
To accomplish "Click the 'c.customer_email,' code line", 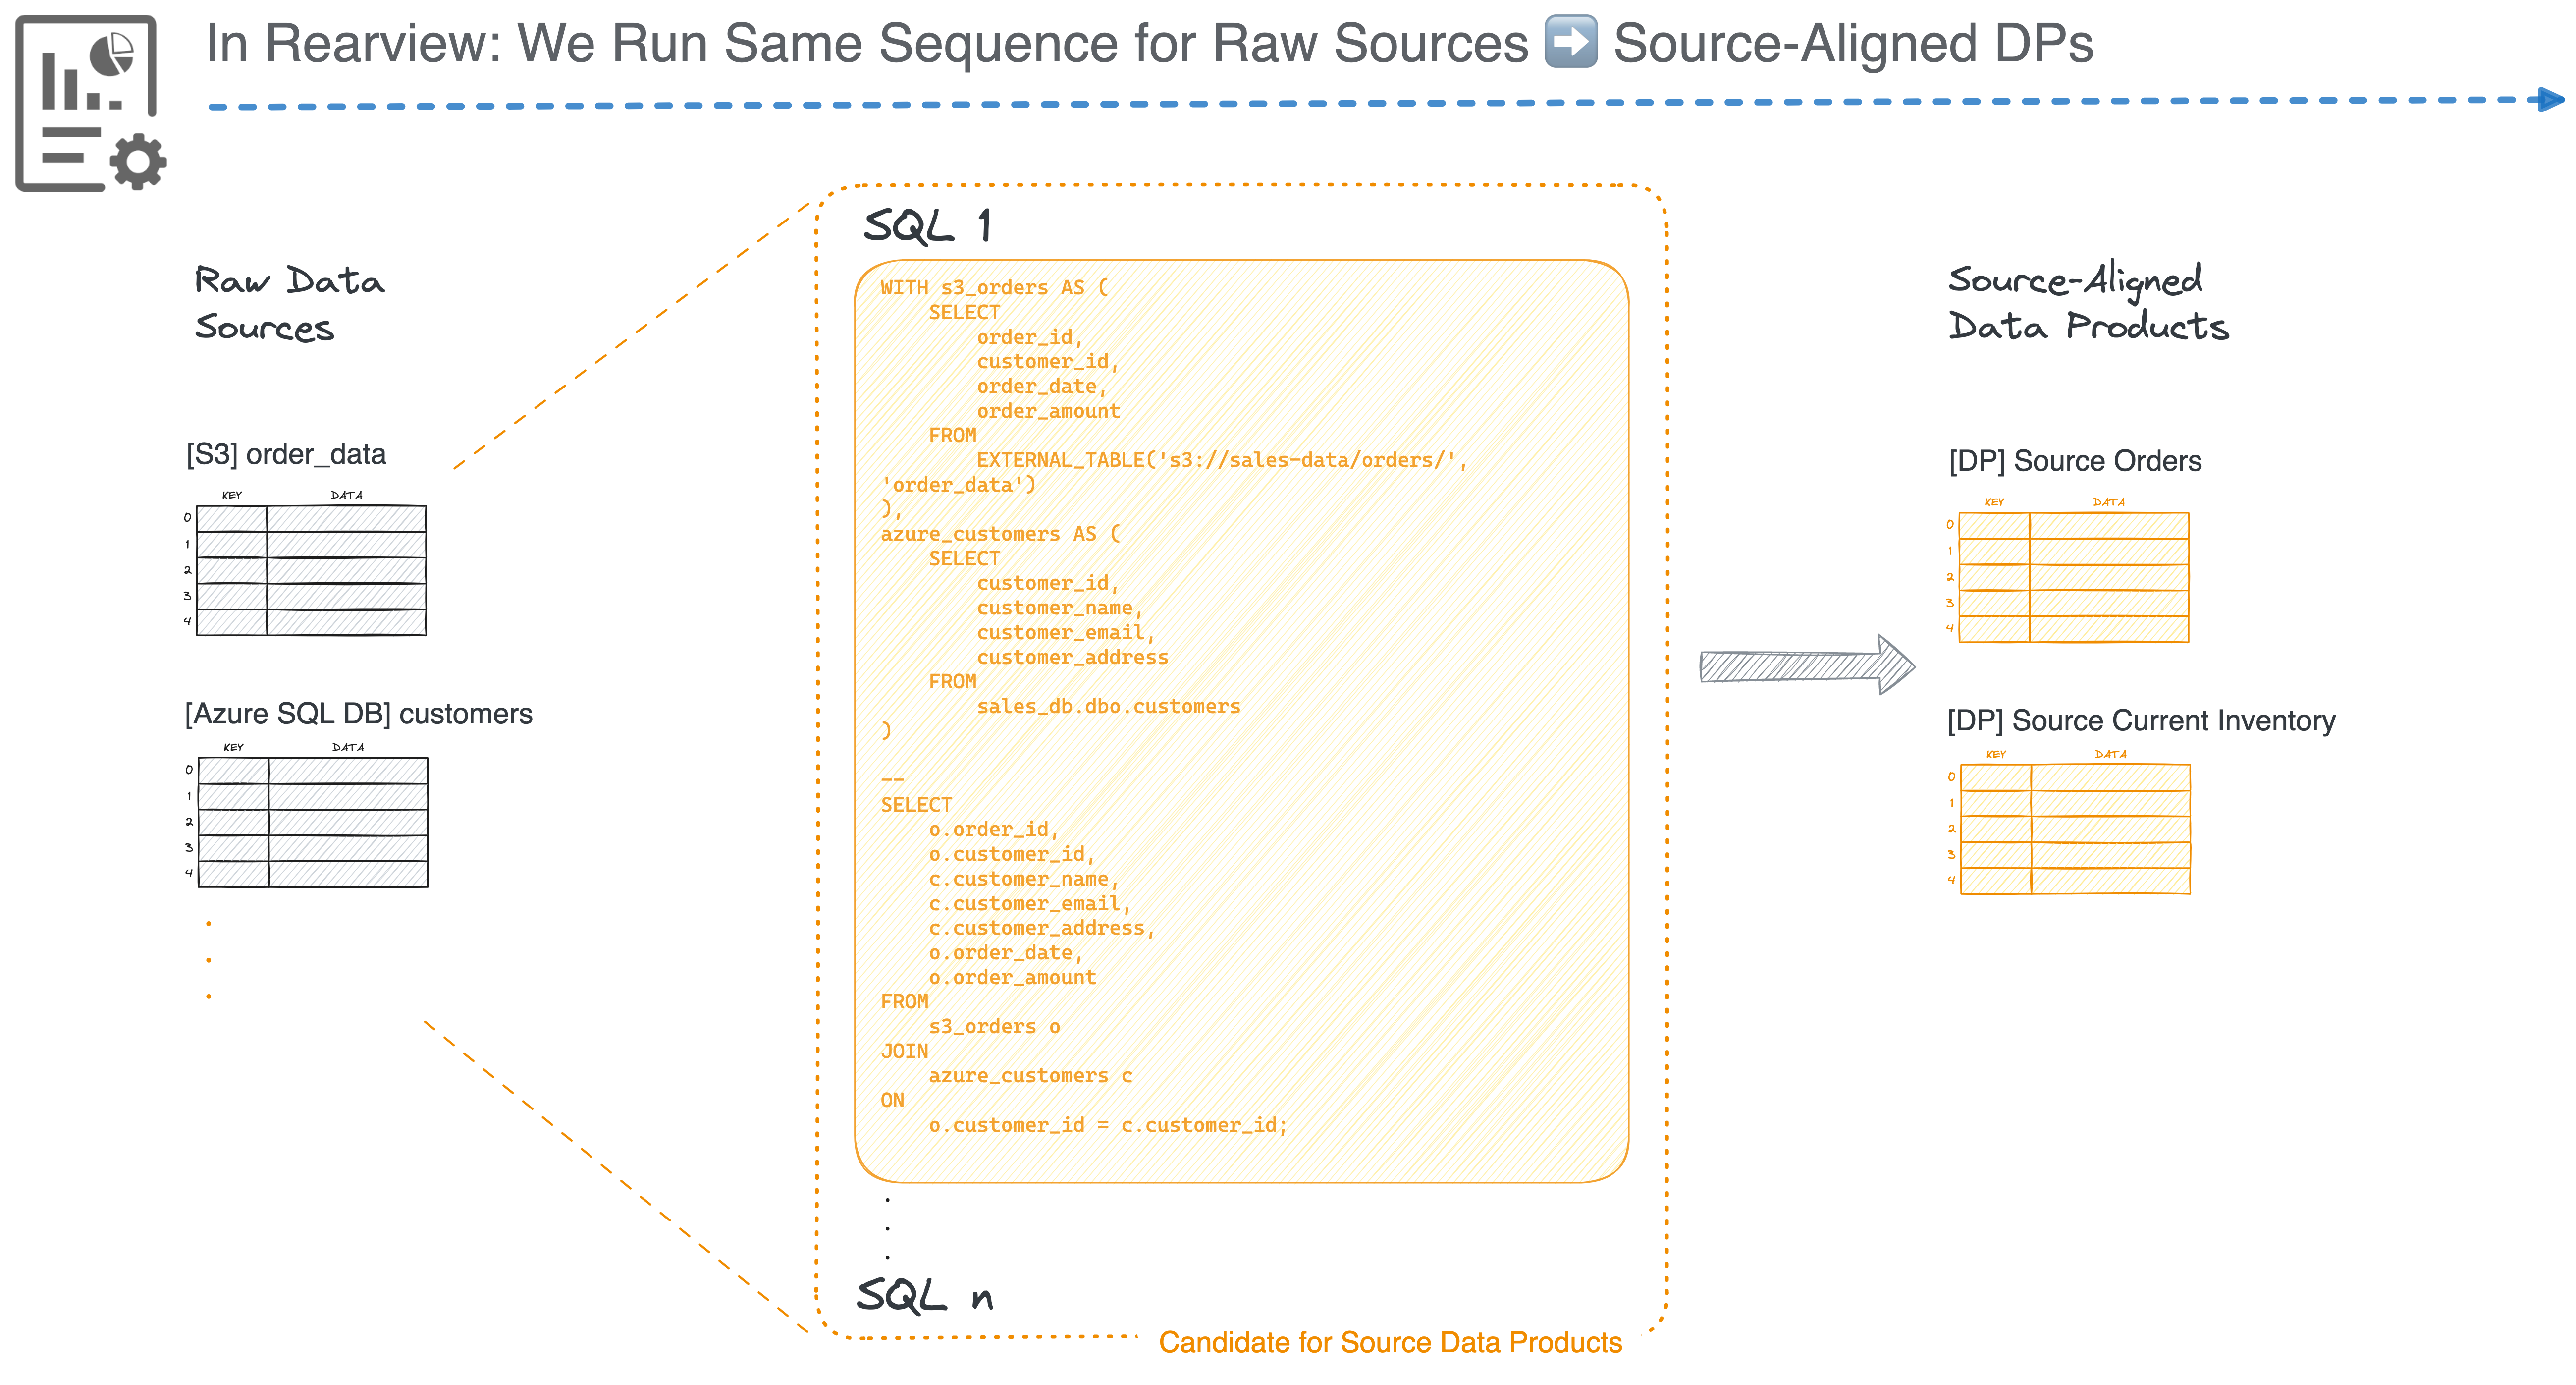I will [x=1030, y=904].
